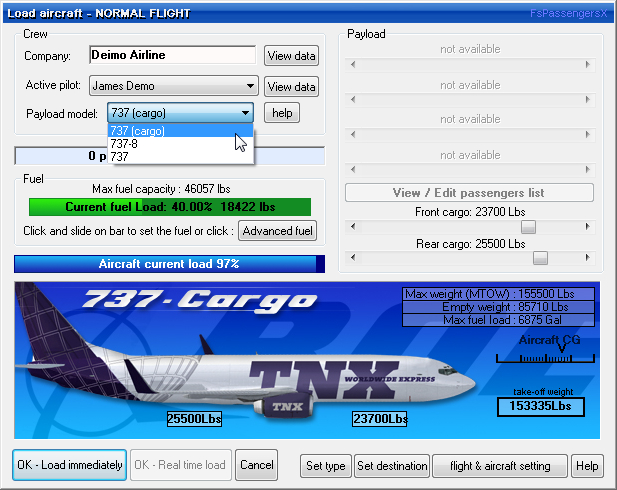Image resolution: width=617 pixels, height=490 pixels.
Task: Click the take-off weight 153335Lbs box
Action: (541, 407)
